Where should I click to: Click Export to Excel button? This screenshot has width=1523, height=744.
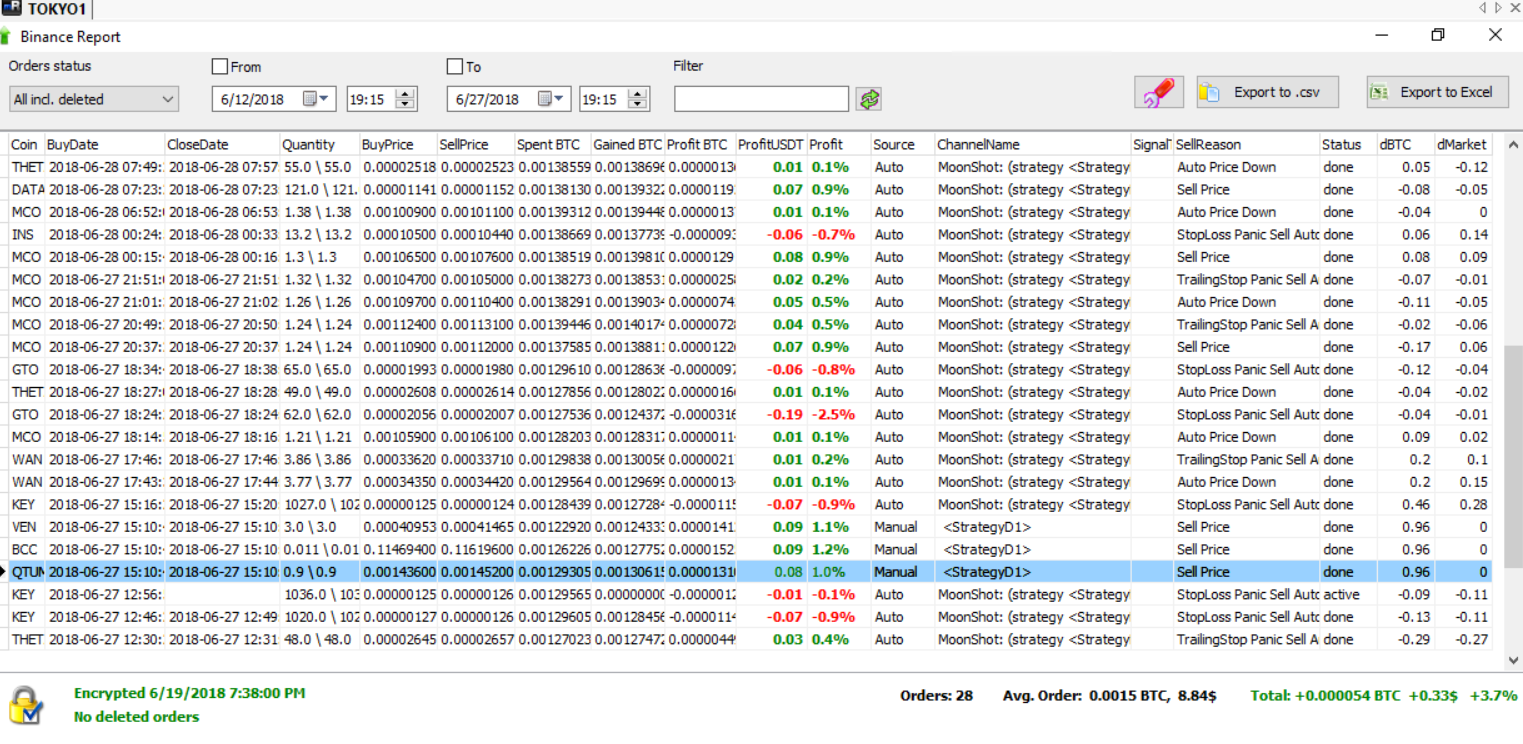point(1436,92)
